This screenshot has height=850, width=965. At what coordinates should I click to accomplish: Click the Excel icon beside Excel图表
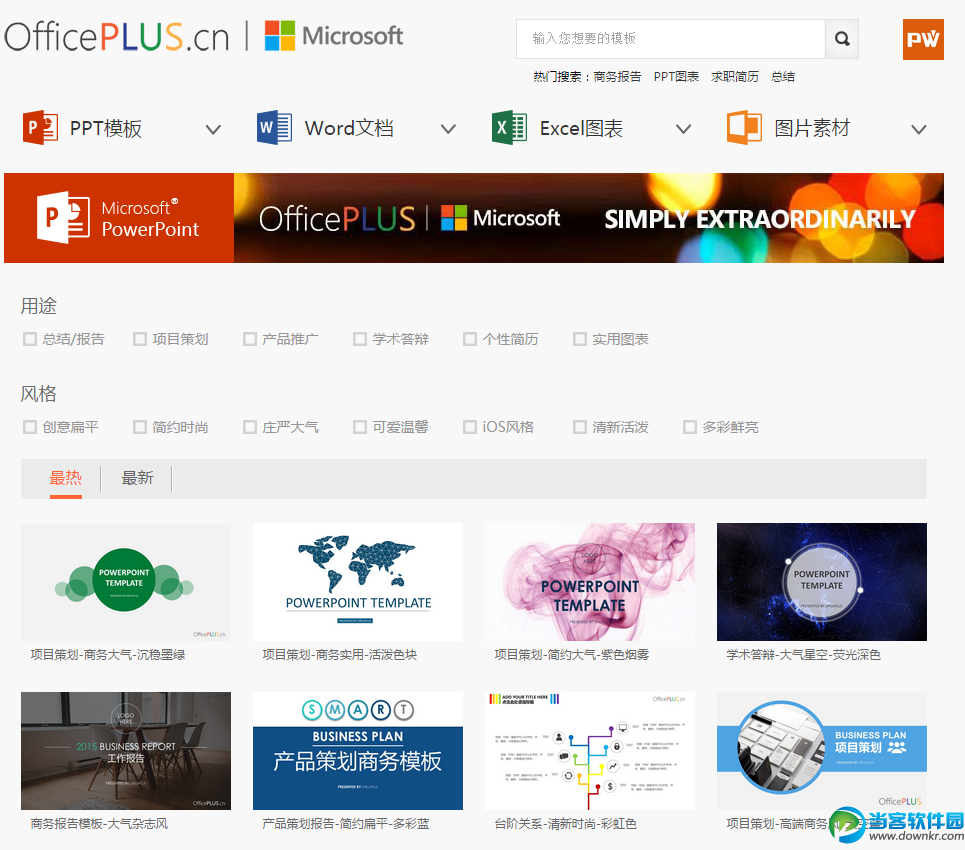(510, 128)
